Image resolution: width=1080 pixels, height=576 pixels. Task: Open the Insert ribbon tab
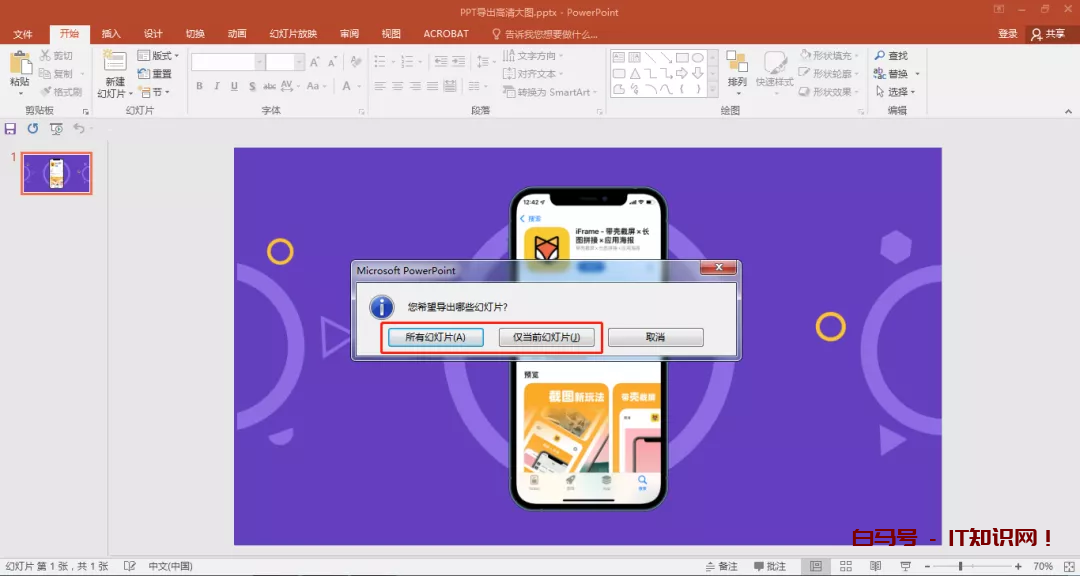(x=111, y=33)
